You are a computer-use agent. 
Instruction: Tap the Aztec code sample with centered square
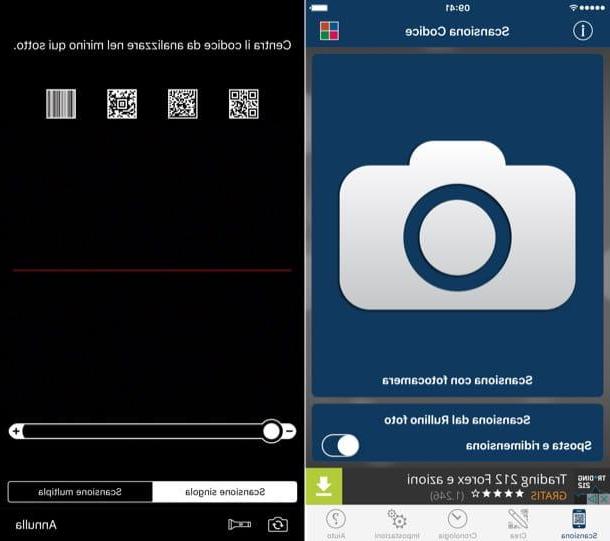point(122,104)
